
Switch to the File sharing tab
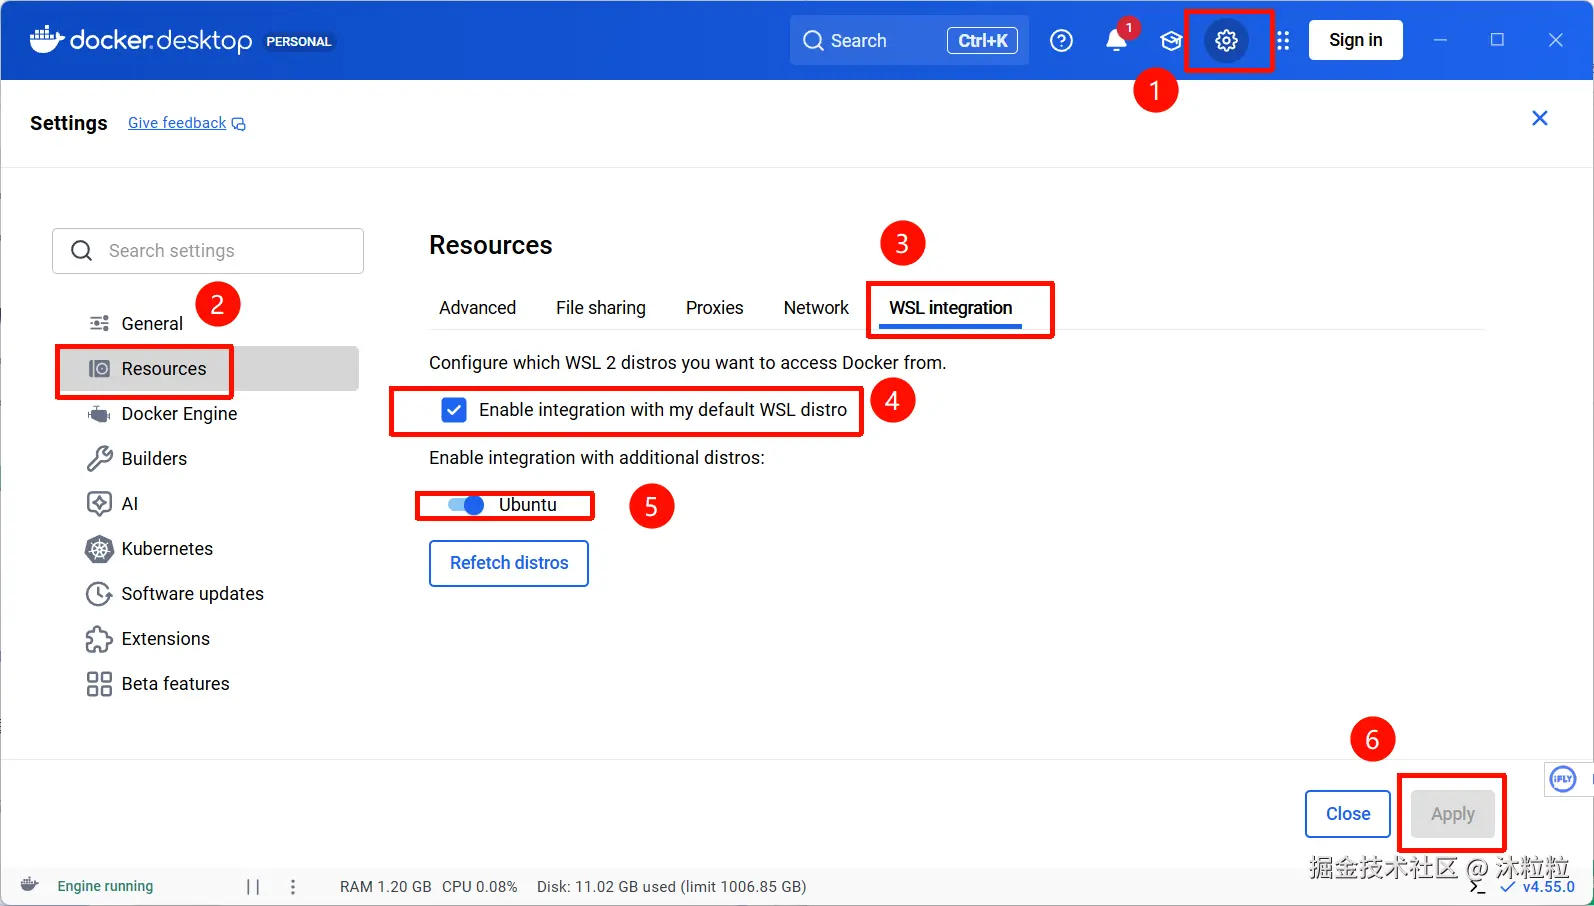(x=601, y=308)
